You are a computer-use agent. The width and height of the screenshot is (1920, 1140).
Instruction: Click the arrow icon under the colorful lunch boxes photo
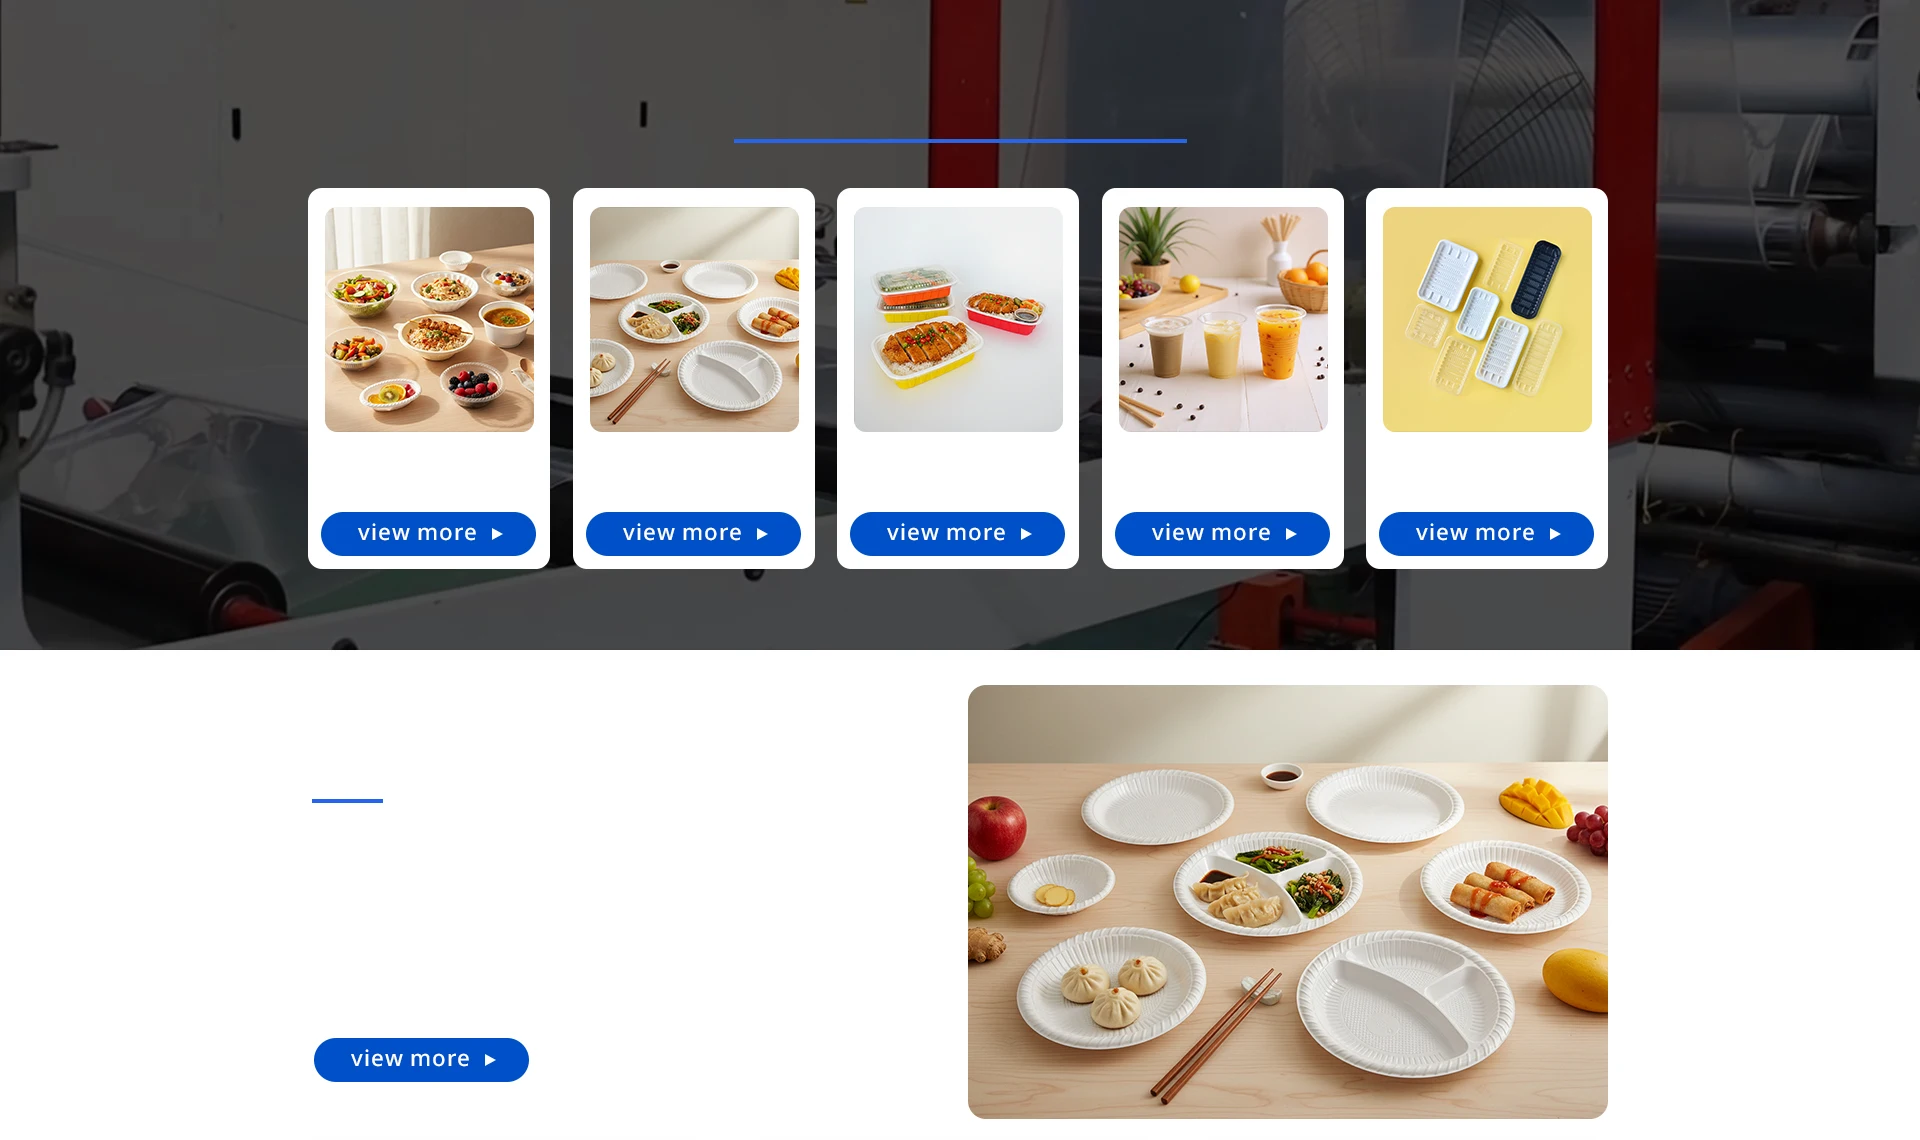click(1026, 534)
